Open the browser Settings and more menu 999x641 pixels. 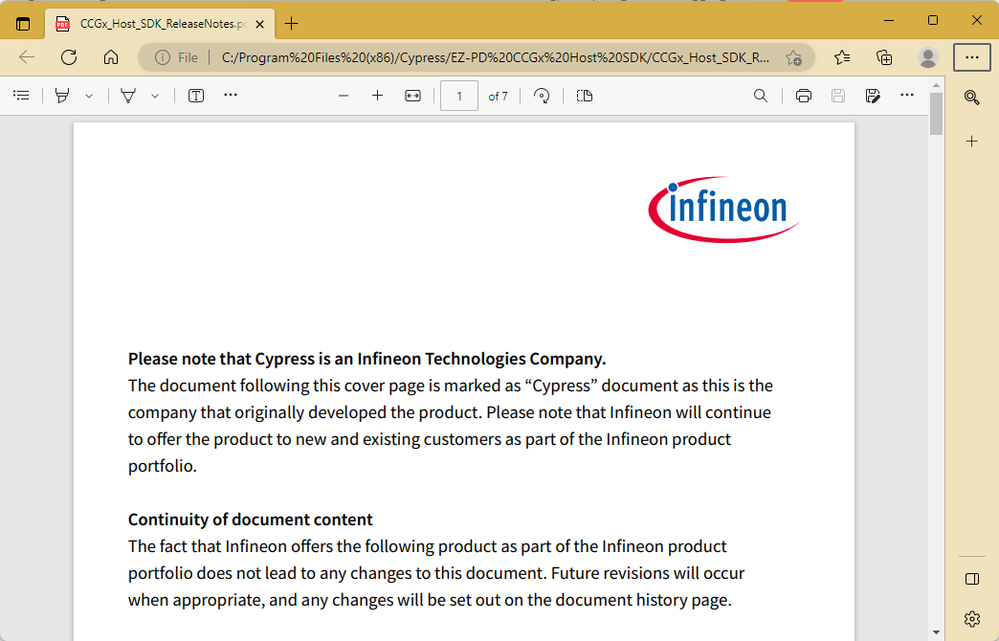(x=971, y=57)
